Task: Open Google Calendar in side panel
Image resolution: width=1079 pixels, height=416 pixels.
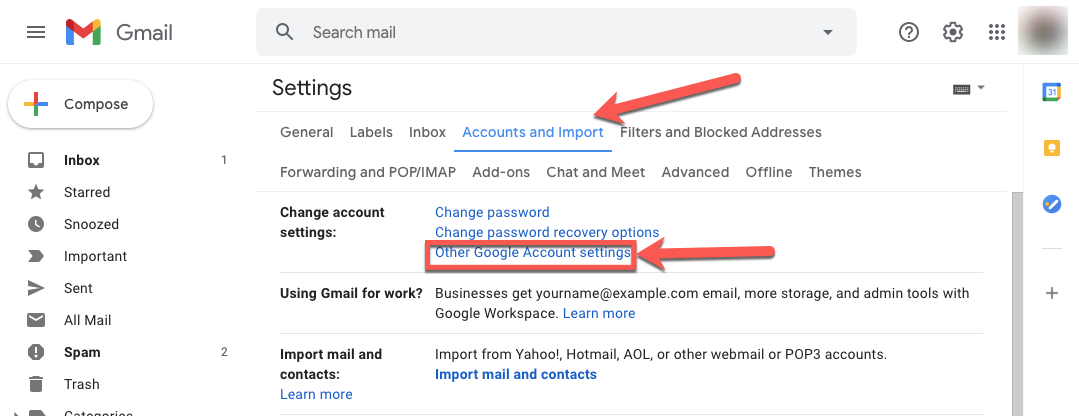Action: click(x=1051, y=91)
